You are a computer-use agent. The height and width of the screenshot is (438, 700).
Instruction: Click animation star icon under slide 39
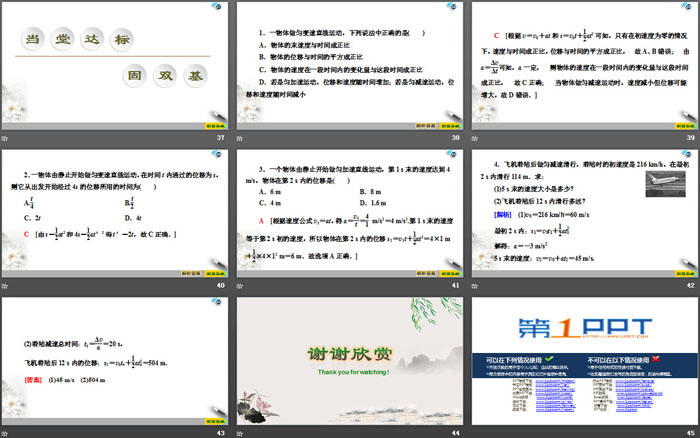coord(475,138)
